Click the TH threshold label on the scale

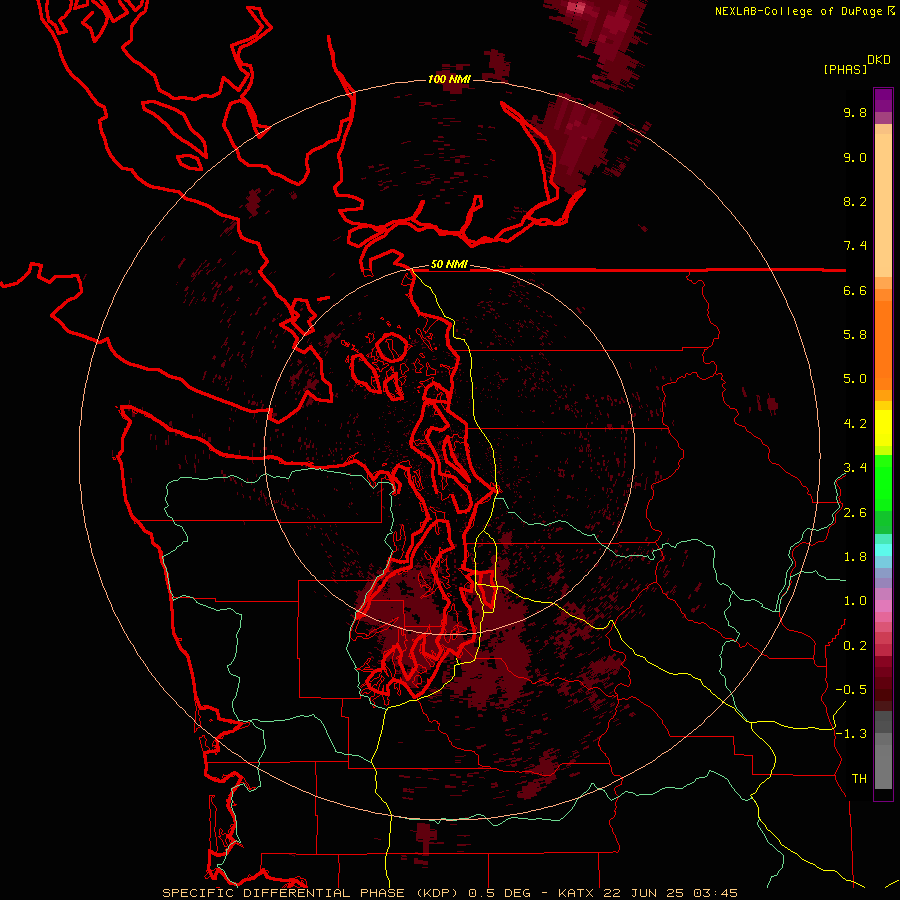[859, 779]
